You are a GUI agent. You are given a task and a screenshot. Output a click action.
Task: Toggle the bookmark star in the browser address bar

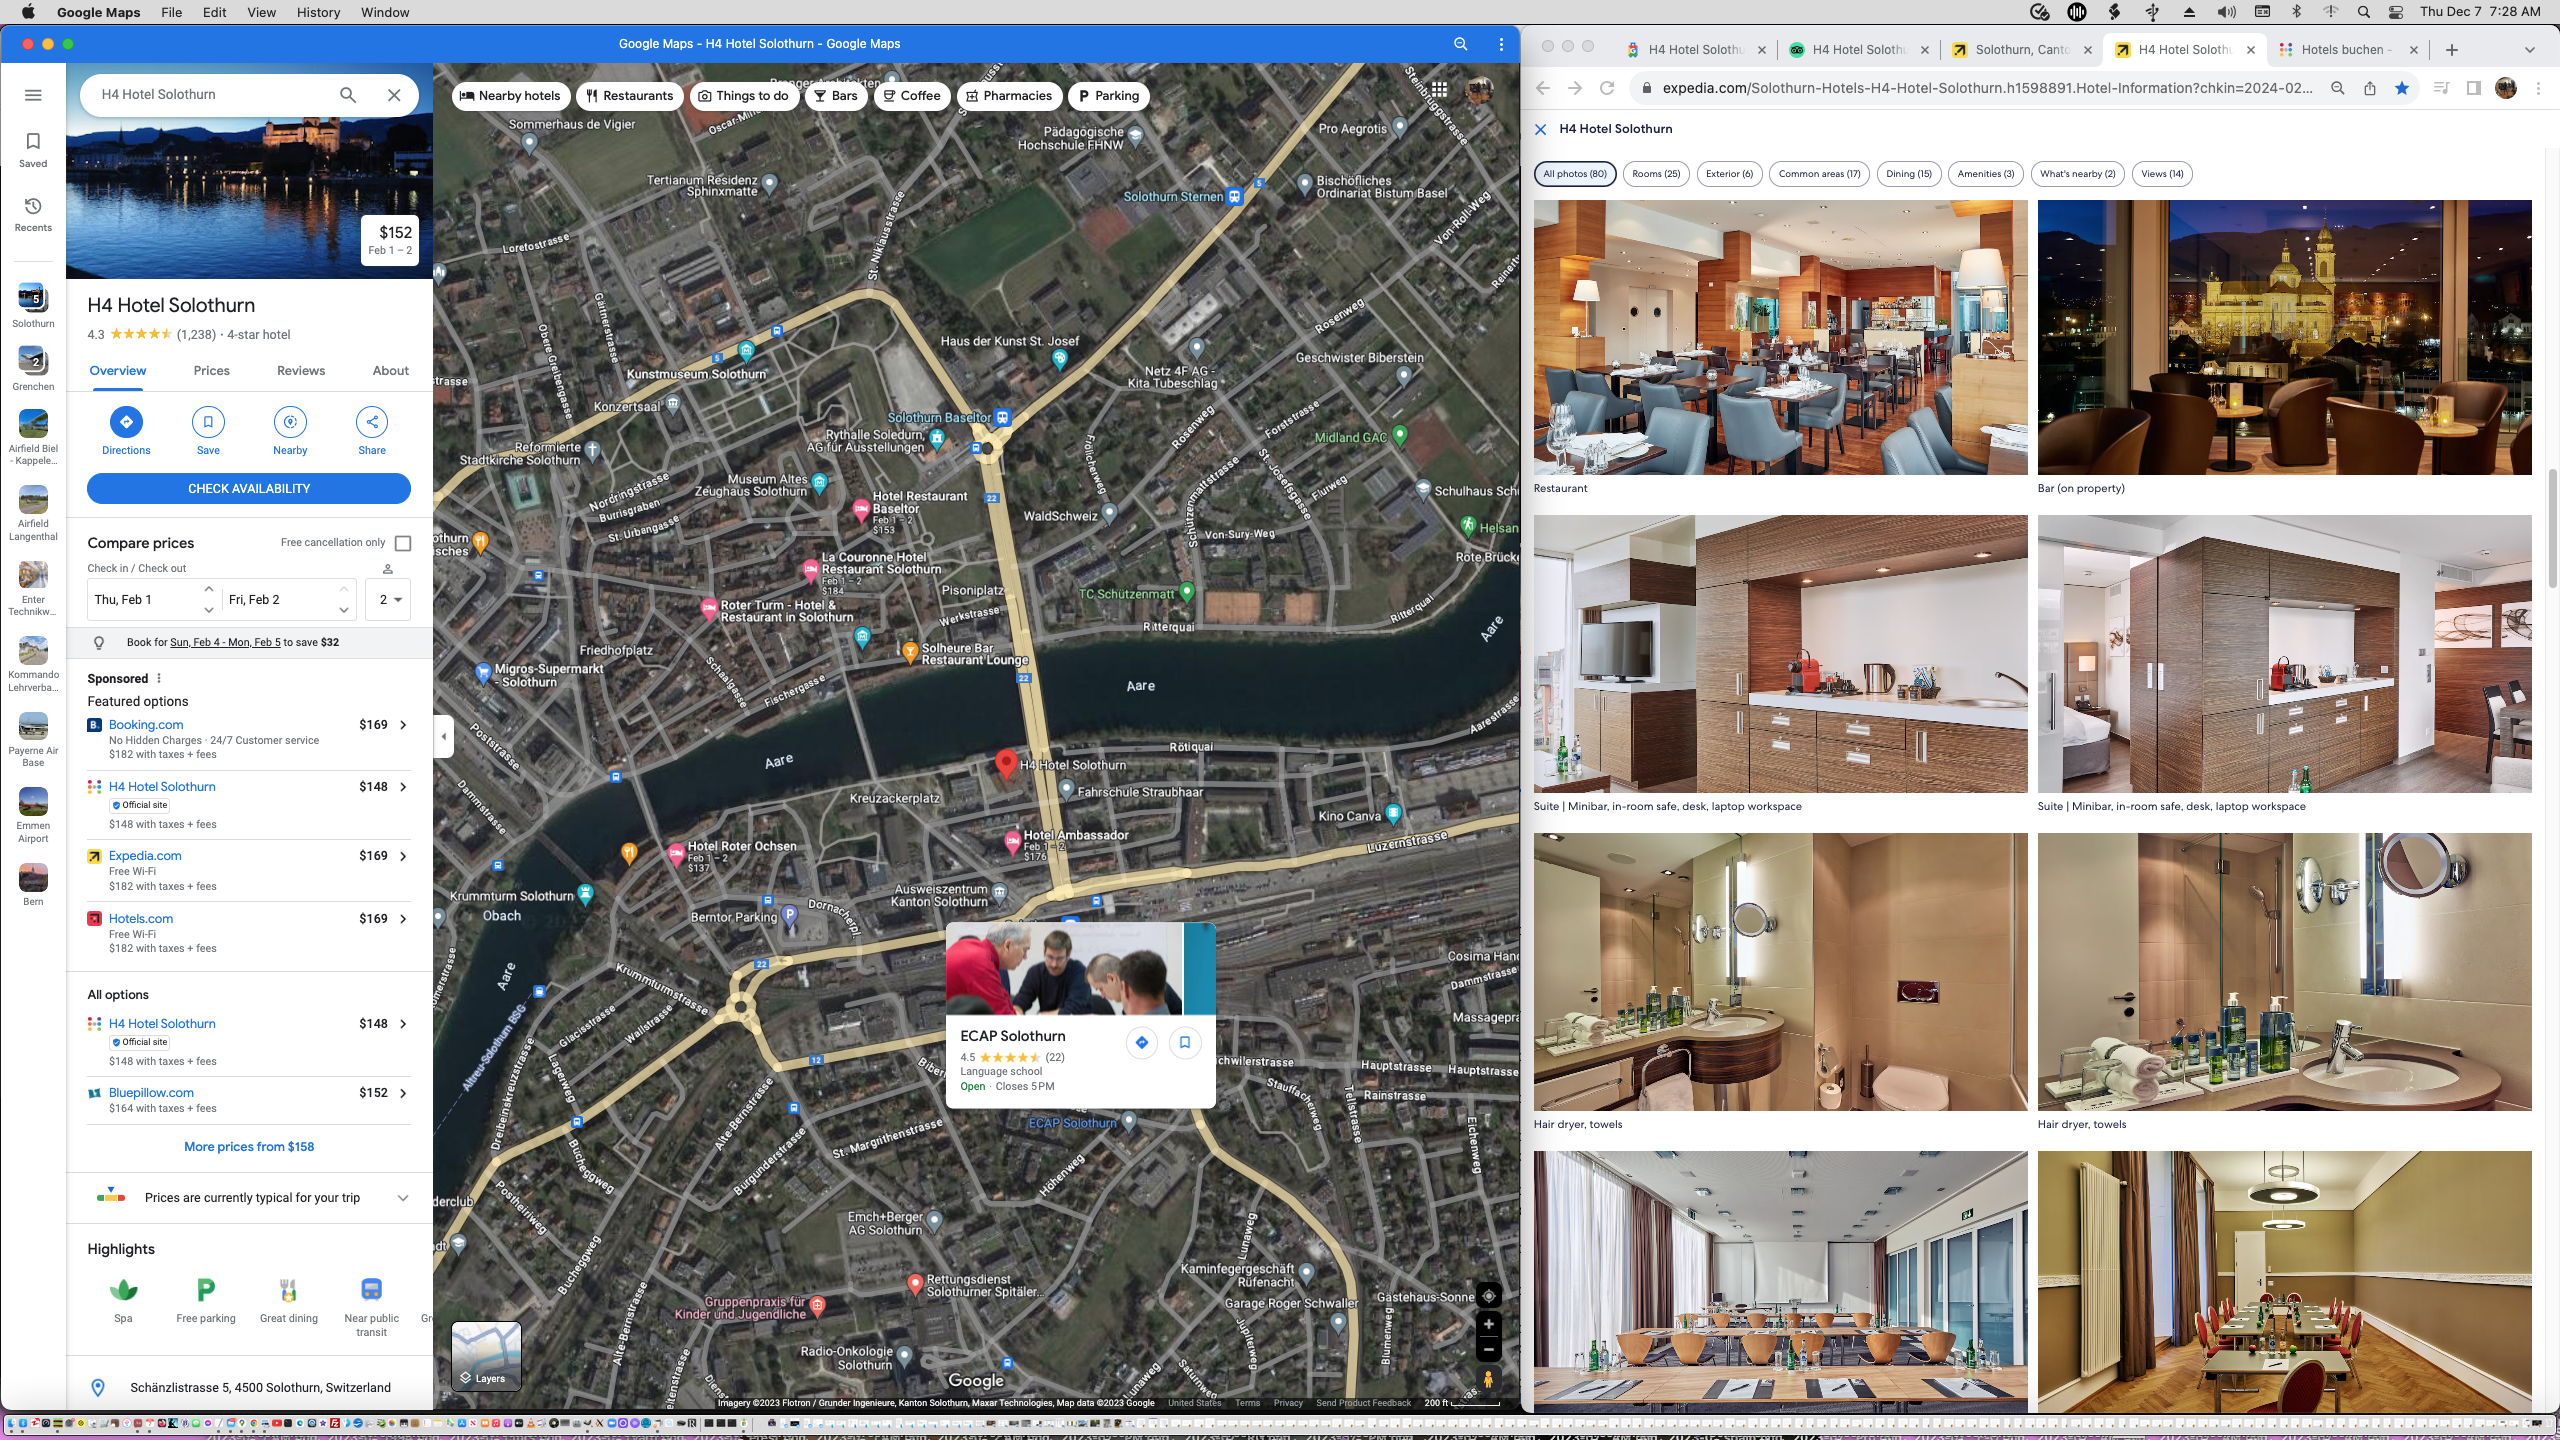click(2402, 88)
